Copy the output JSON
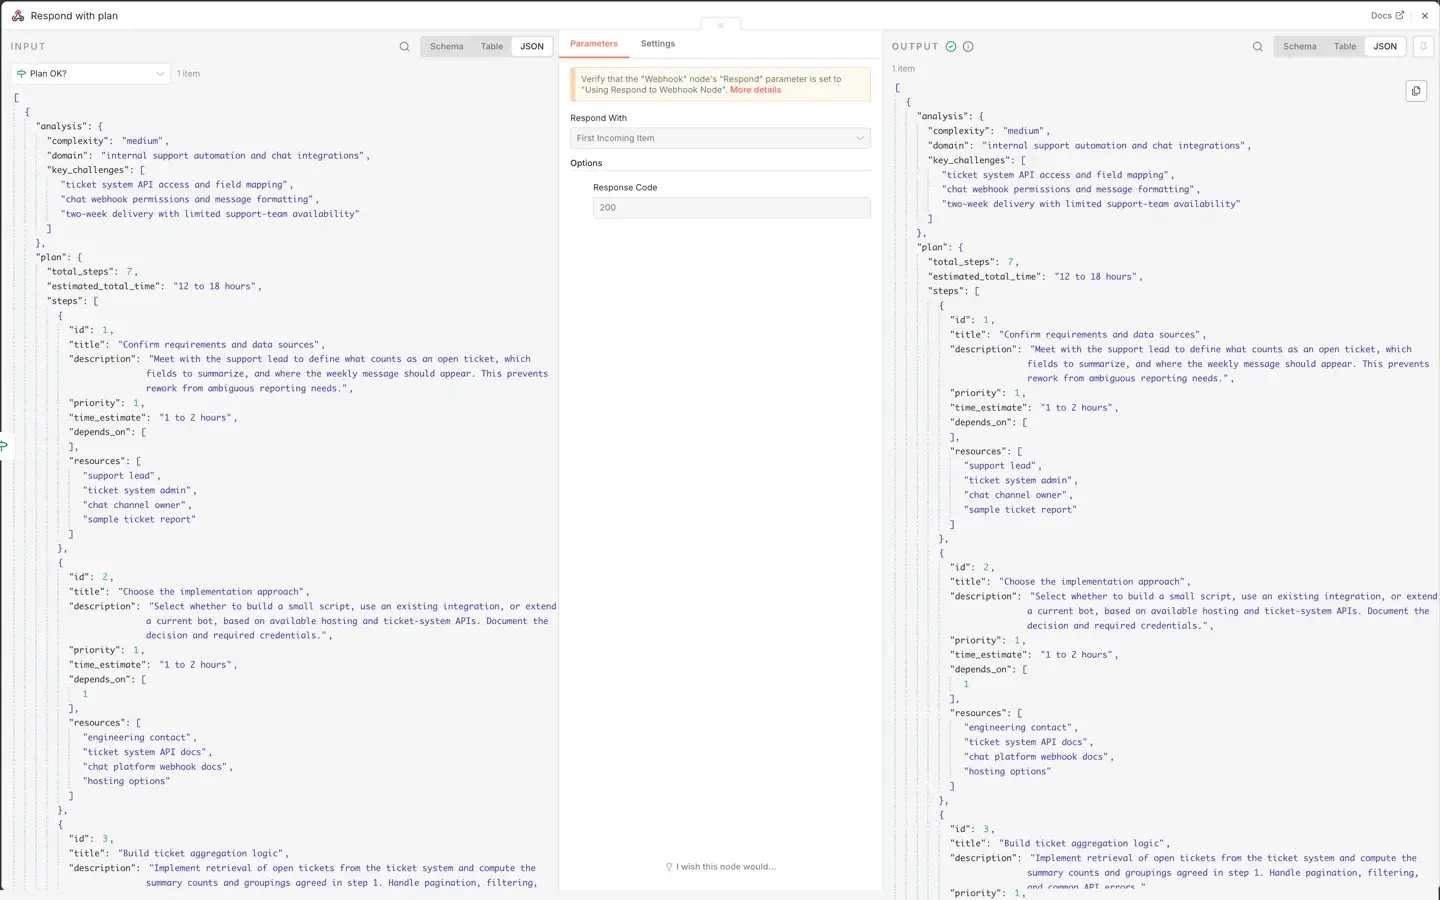 pos(1416,91)
